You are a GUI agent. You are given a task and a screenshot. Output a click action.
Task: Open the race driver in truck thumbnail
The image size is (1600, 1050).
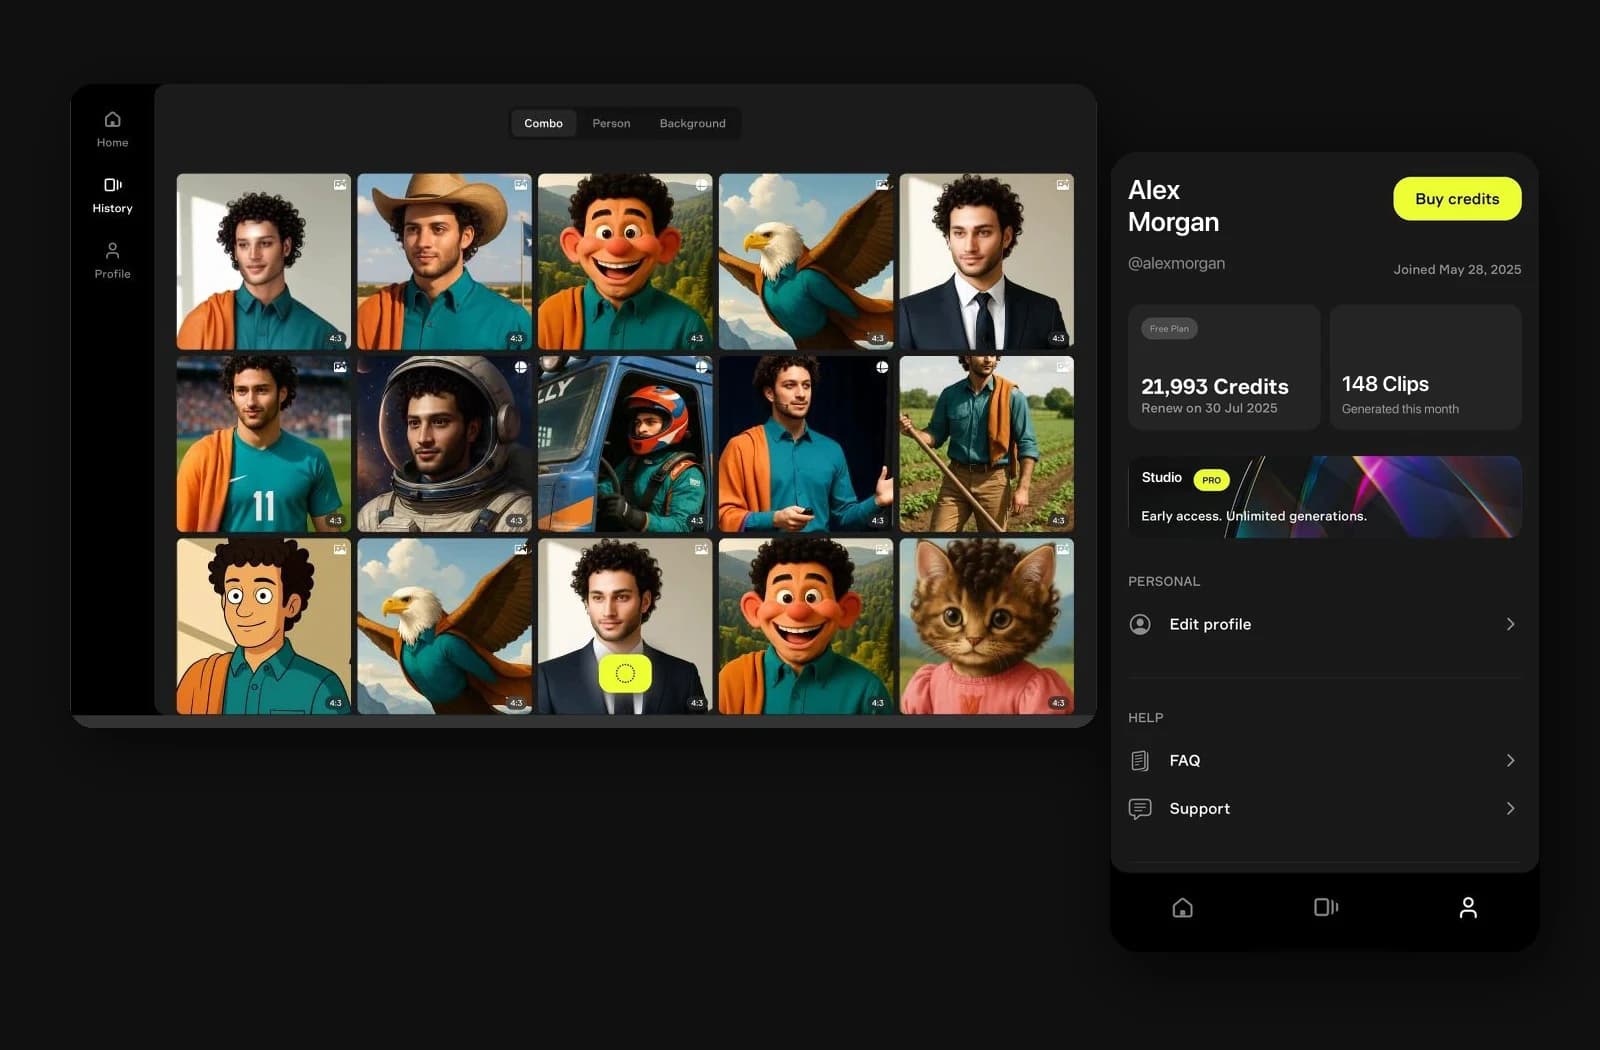point(625,444)
